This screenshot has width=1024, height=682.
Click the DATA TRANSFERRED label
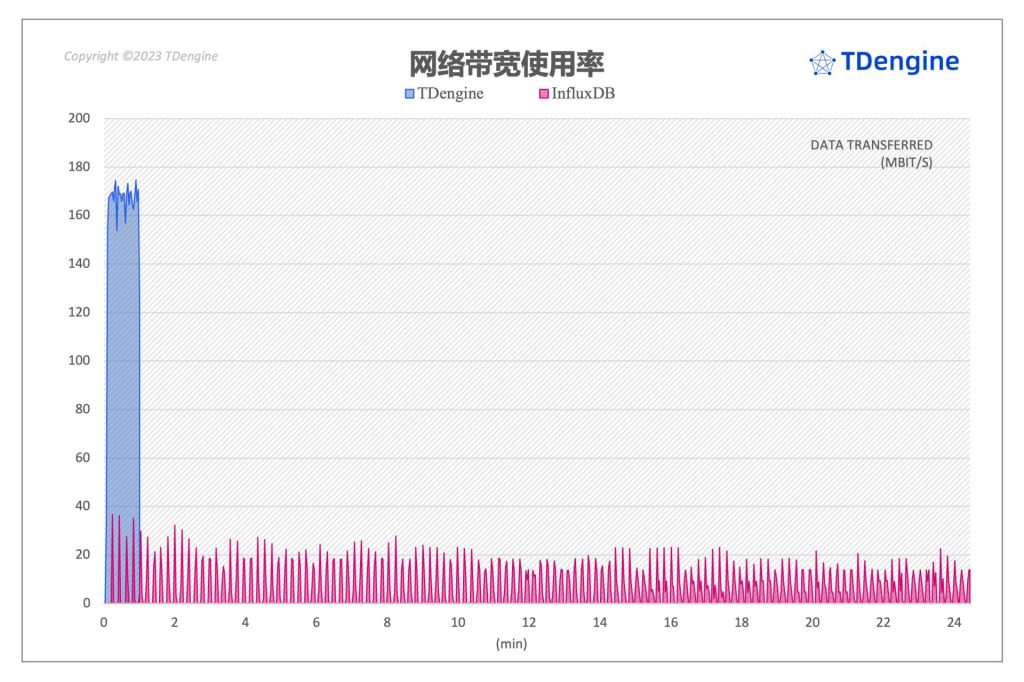tap(872, 144)
